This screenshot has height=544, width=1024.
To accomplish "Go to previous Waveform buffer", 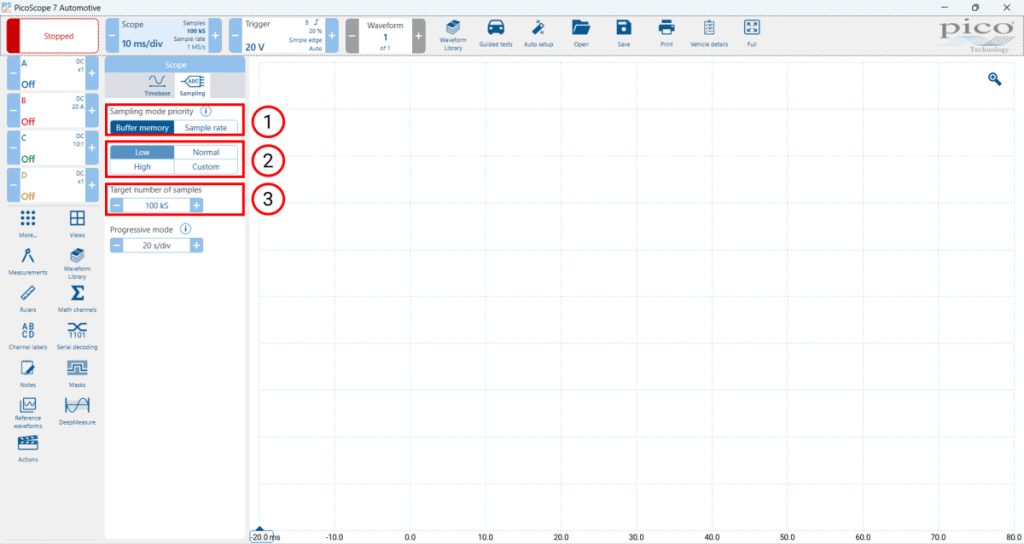I will click(x=352, y=35).
